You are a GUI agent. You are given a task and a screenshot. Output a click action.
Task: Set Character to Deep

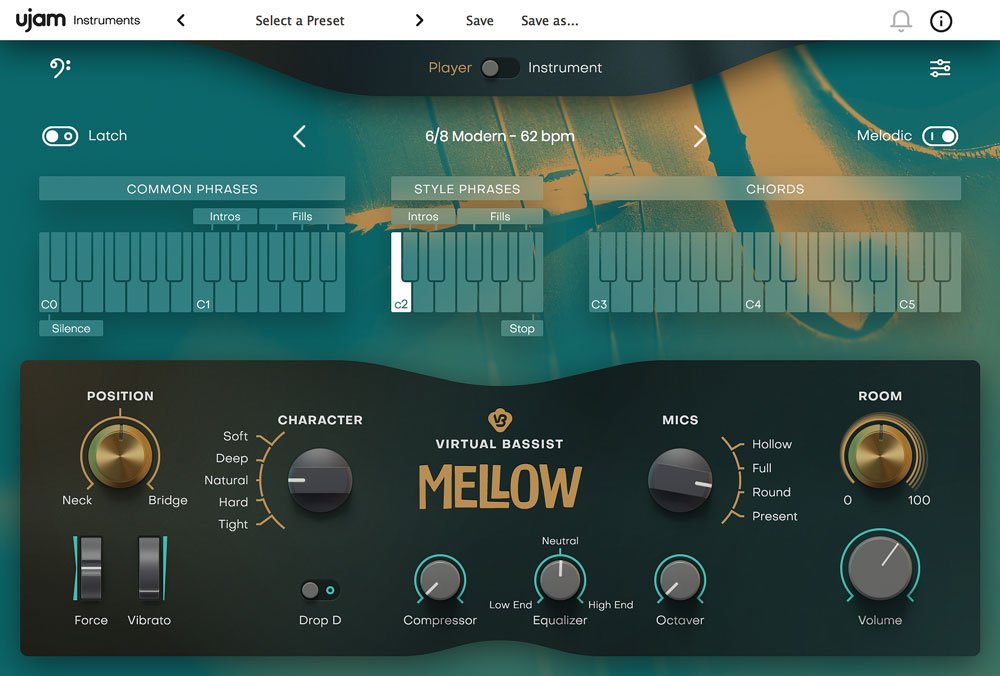point(232,459)
